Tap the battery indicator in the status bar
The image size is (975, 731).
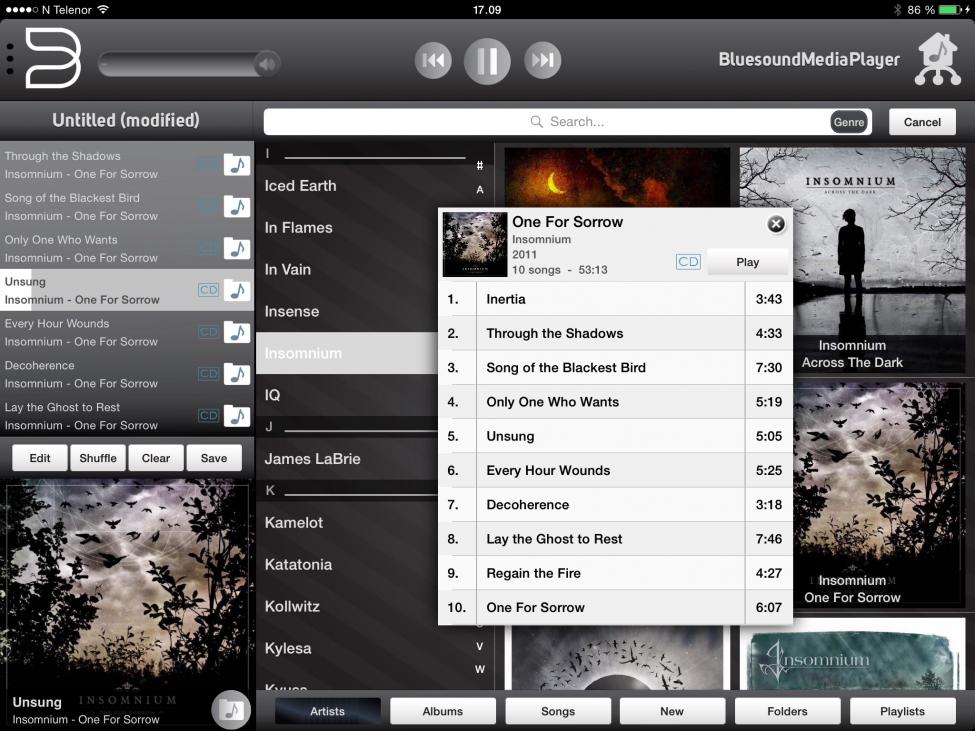pyautogui.click(x=950, y=10)
